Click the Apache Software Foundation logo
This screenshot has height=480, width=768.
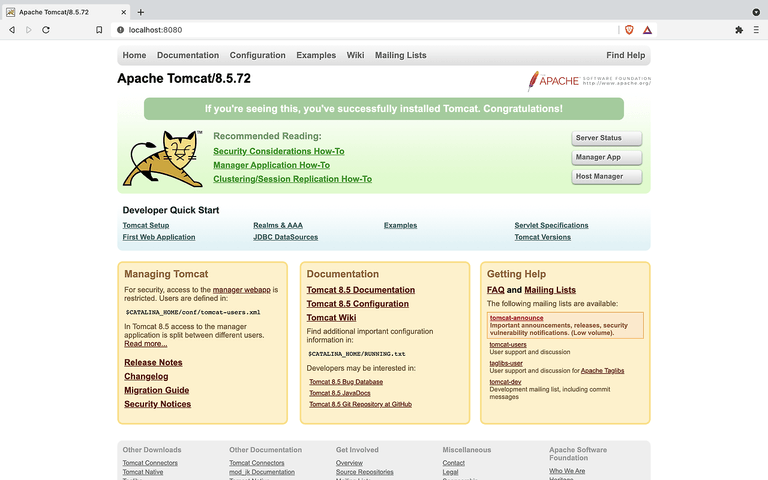(x=589, y=81)
